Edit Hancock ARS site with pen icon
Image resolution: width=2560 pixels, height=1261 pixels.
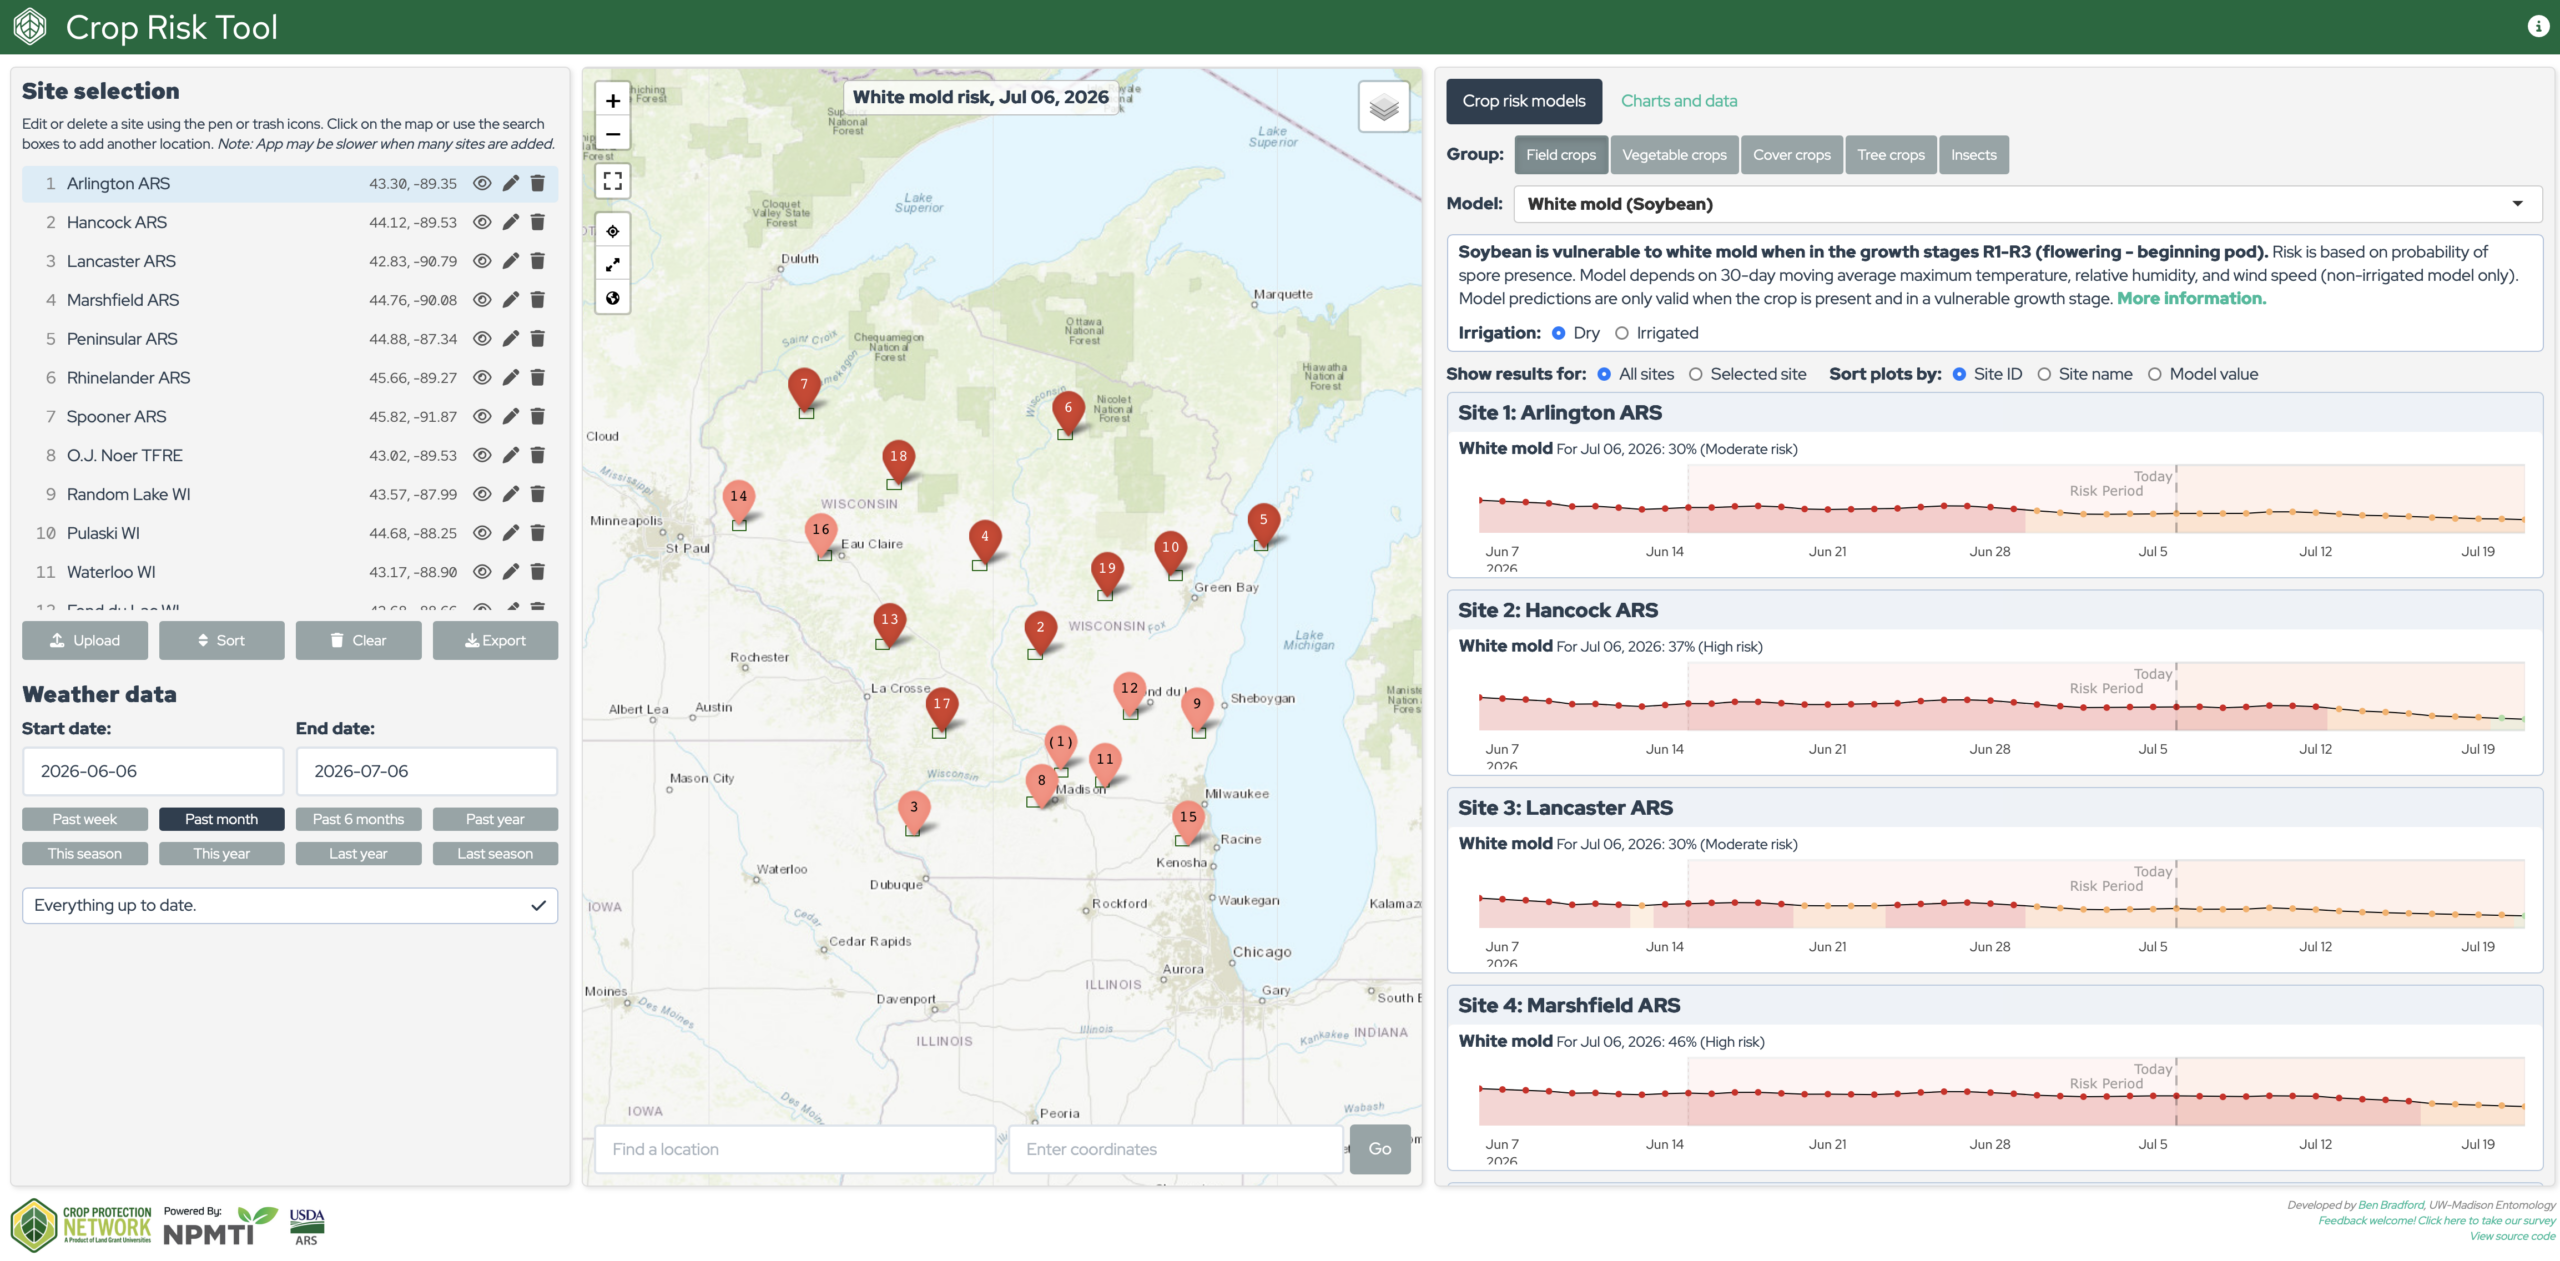coord(510,222)
